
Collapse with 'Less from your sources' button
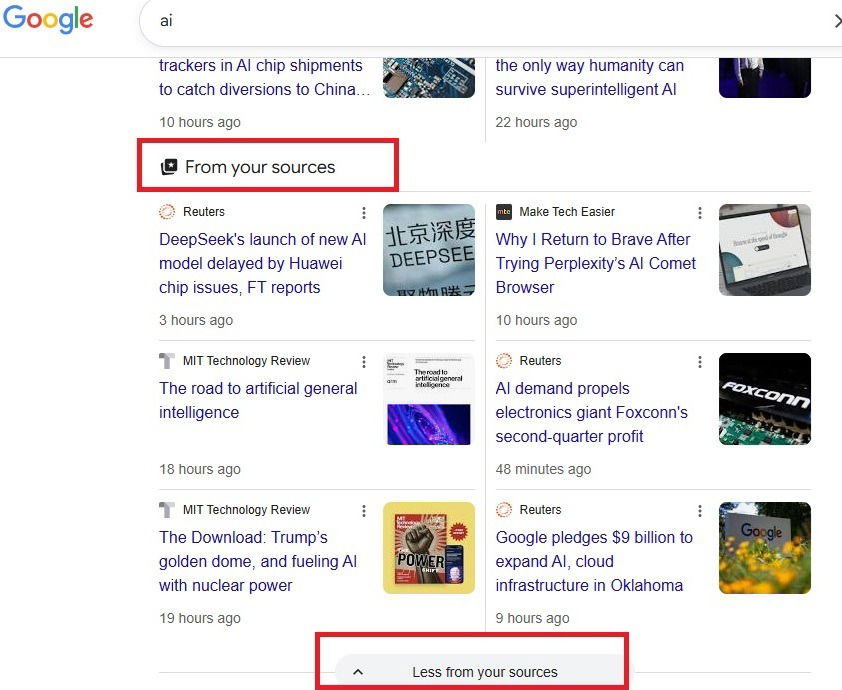(x=485, y=672)
